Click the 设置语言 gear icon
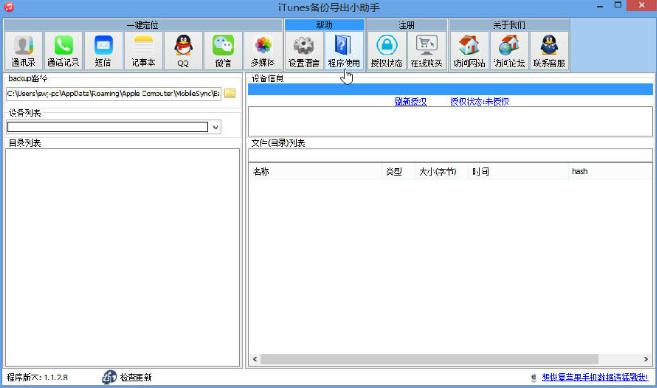This screenshot has width=657, height=388. [304, 51]
